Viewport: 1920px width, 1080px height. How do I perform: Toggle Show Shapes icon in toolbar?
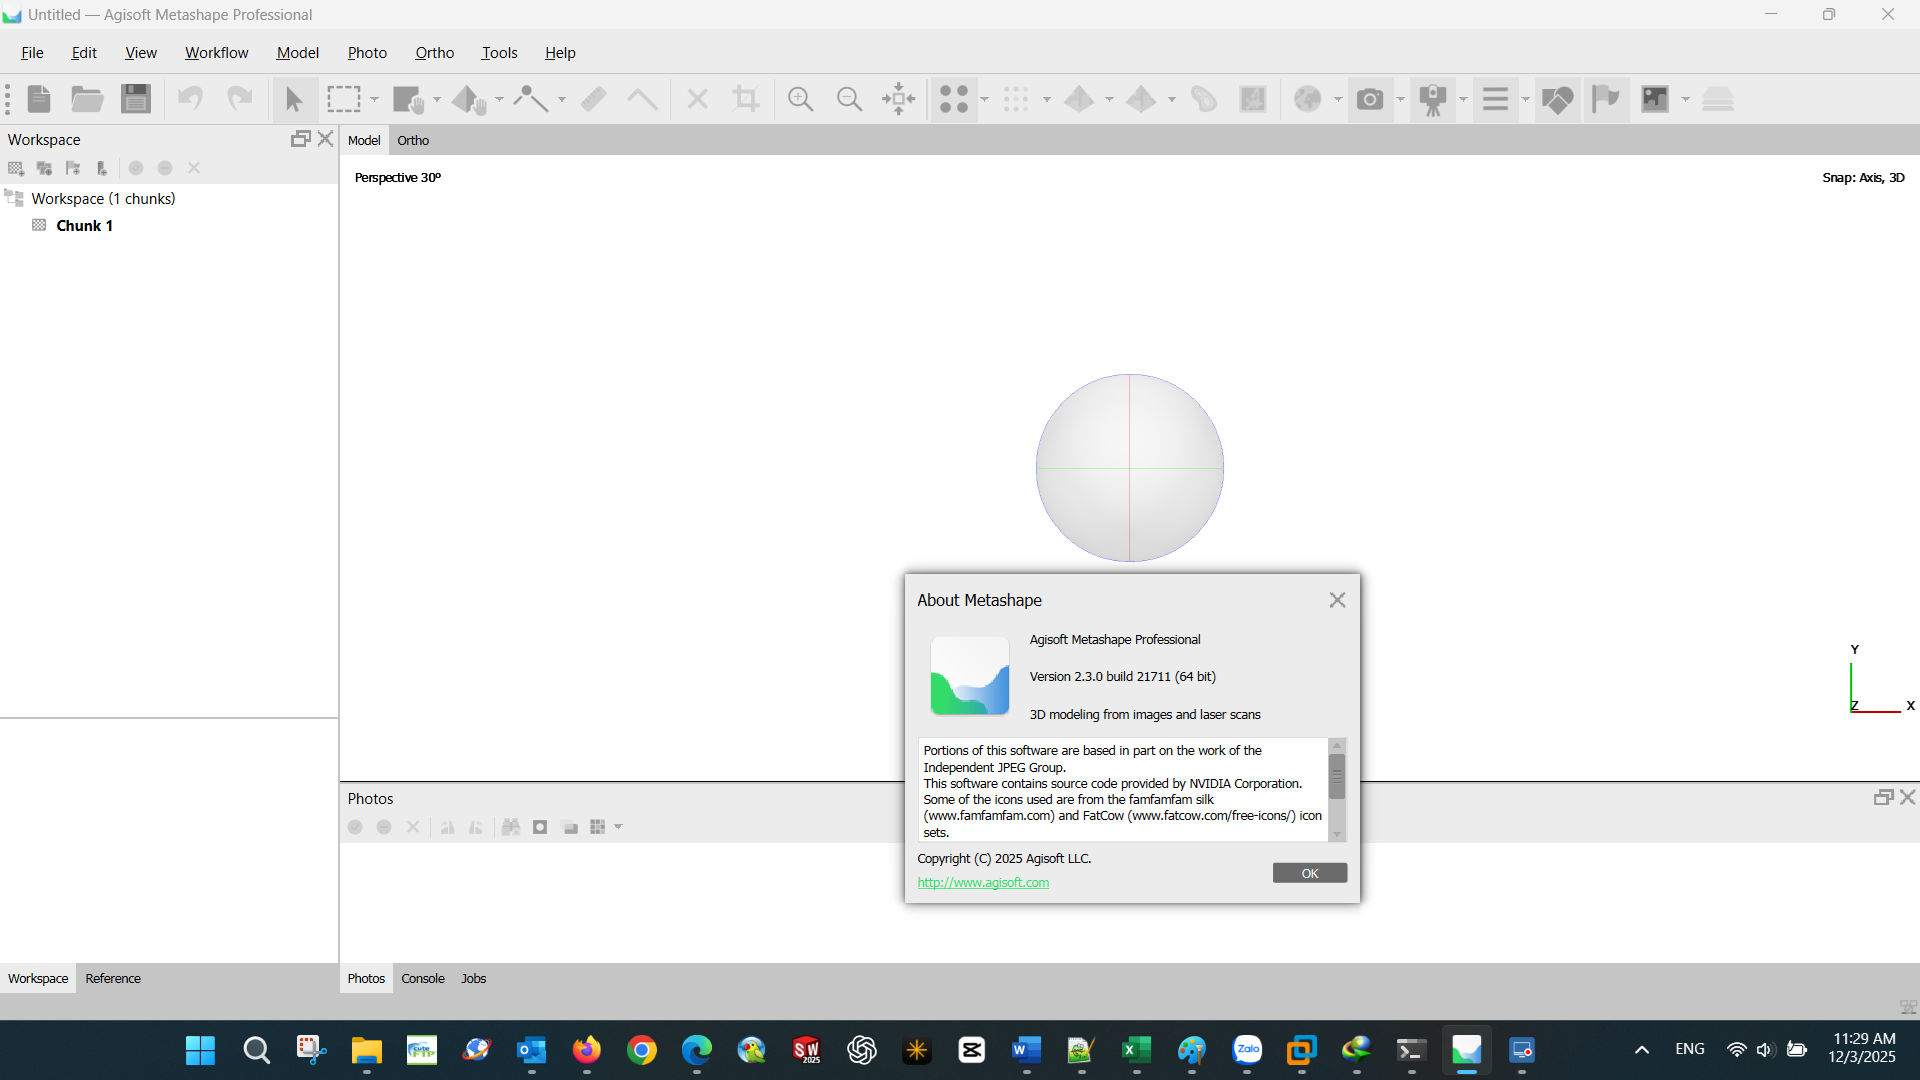(1557, 99)
